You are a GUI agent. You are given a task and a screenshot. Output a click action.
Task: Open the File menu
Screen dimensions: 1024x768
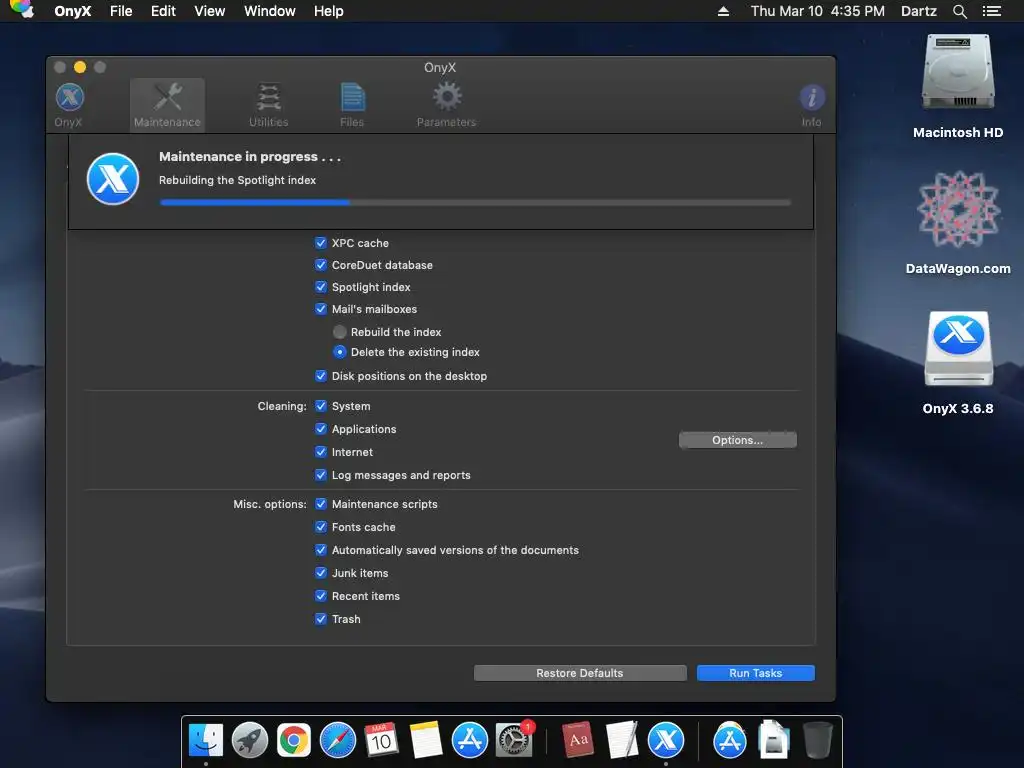pos(121,11)
